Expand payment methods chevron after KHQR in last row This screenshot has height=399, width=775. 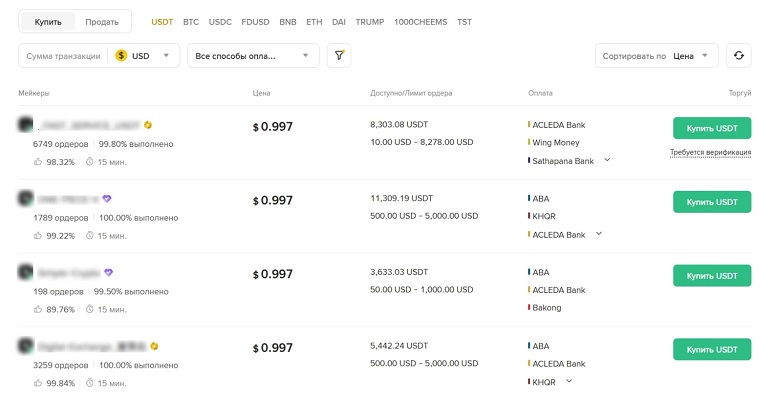coord(569,381)
